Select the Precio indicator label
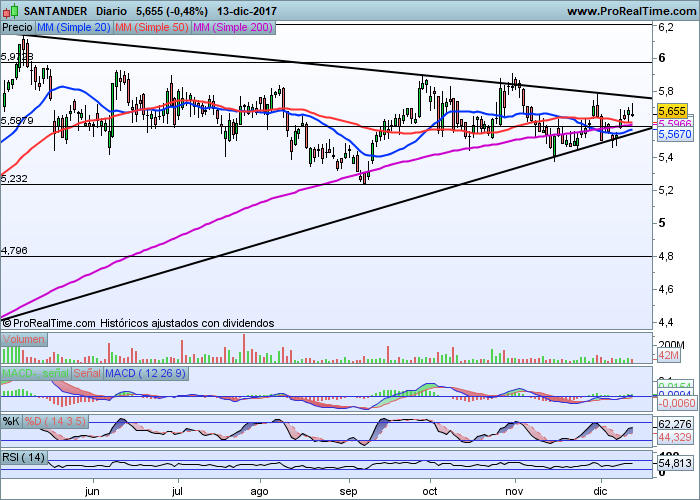 click(19, 27)
